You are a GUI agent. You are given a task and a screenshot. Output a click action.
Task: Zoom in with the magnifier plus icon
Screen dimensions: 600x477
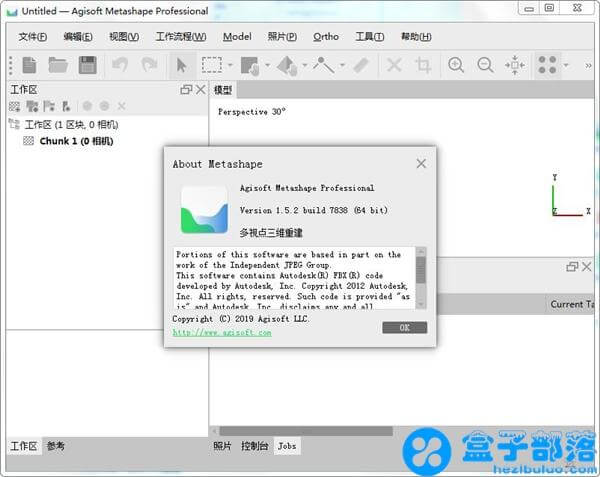coord(456,65)
